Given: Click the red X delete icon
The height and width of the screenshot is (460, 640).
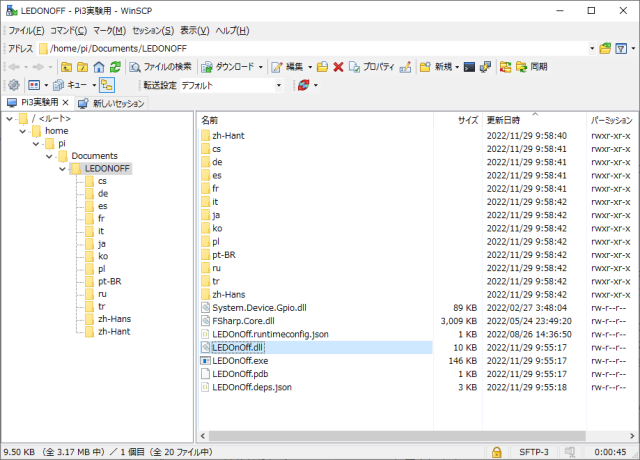Looking at the screenshot, I should pos(338,67).
